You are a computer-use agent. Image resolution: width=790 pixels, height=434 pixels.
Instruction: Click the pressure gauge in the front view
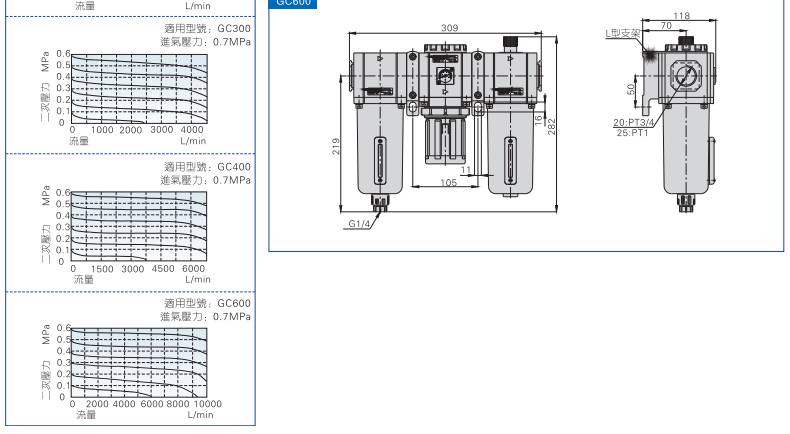[x=445, y=76]
